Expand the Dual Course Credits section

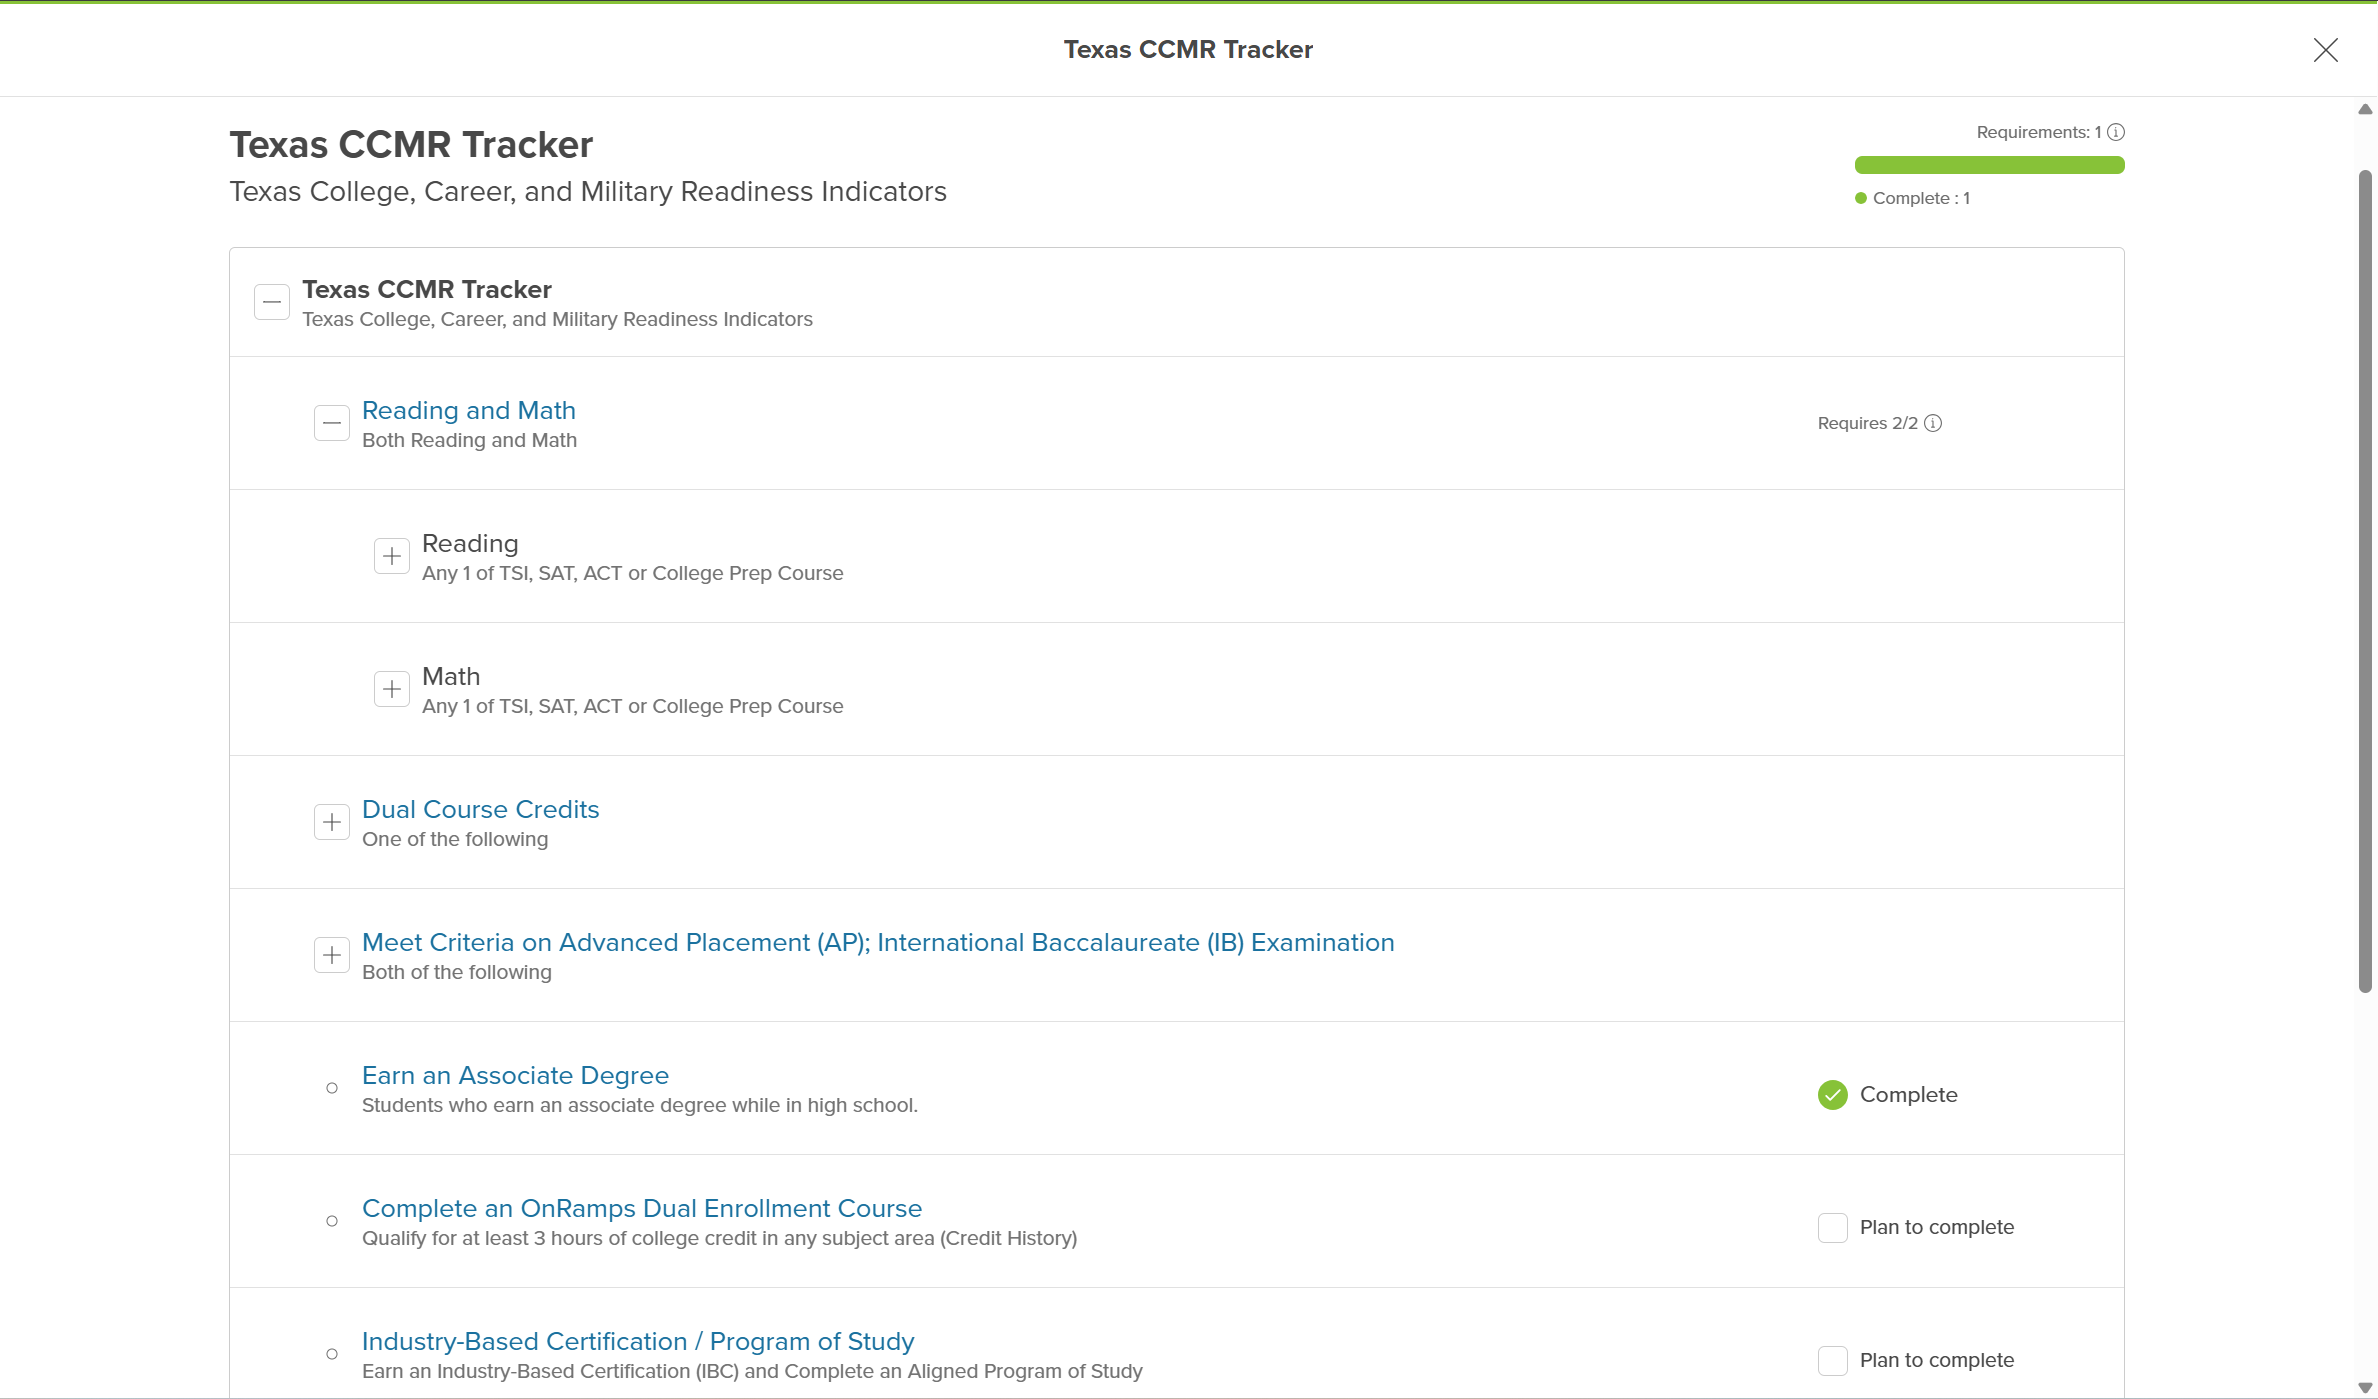[332, 822]
